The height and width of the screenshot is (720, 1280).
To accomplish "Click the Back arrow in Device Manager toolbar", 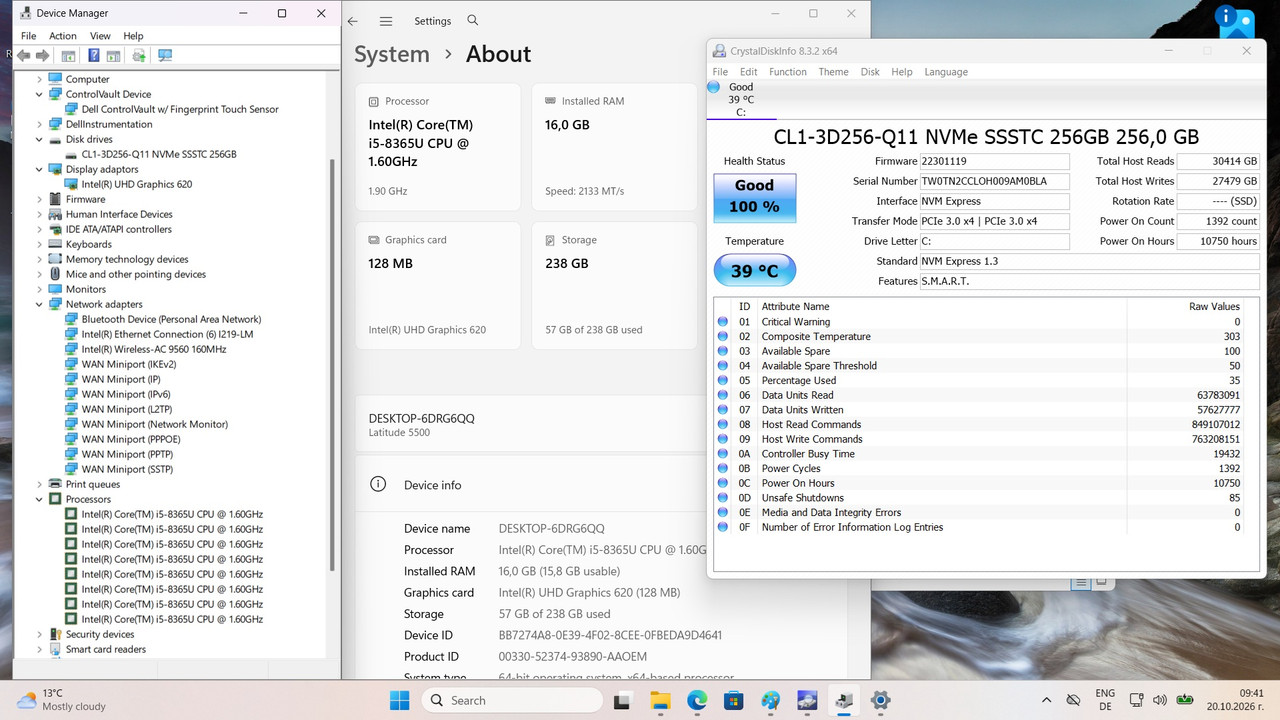I will pos(23,56).
